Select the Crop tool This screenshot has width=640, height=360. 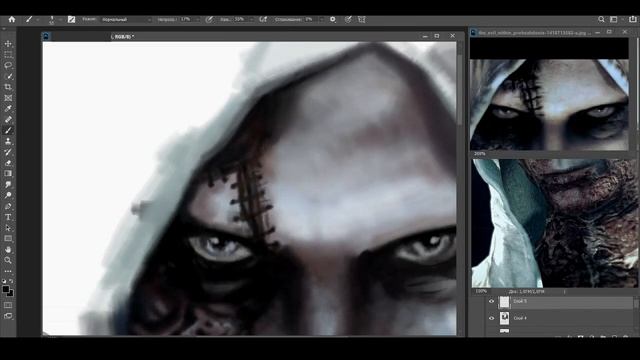(8, 87)
